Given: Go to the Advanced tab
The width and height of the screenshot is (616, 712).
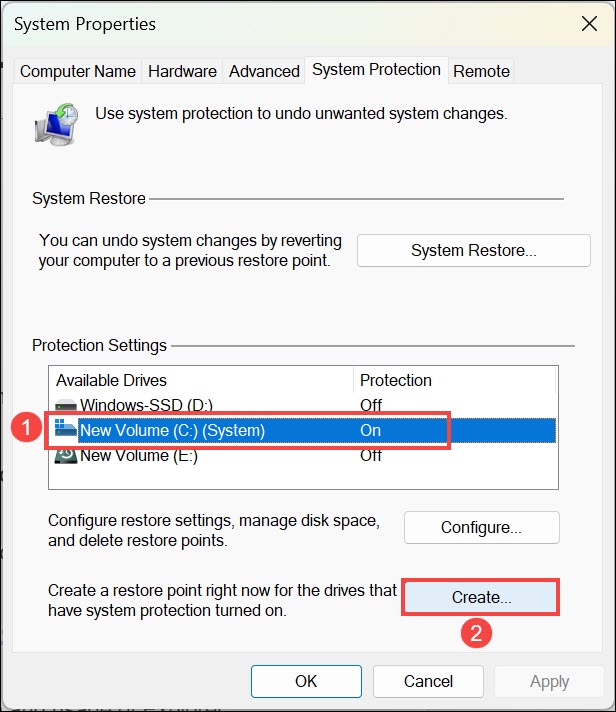Looking at the screenshot, I should pyautogui.click(x=264, y=71).
